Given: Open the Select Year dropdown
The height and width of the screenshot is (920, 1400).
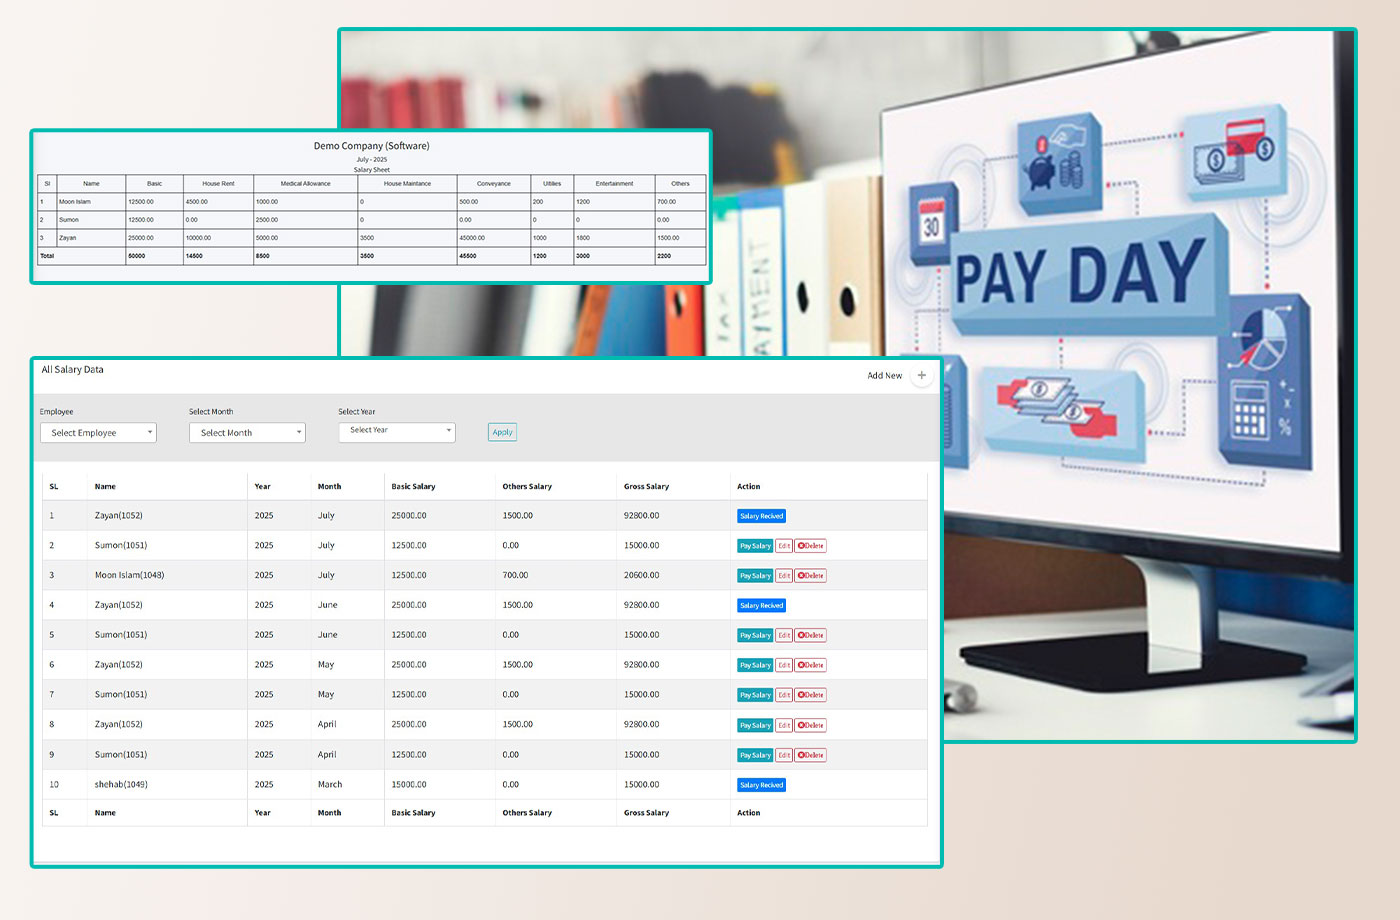Looking at the screenshot, I should (x=397, y=431).
